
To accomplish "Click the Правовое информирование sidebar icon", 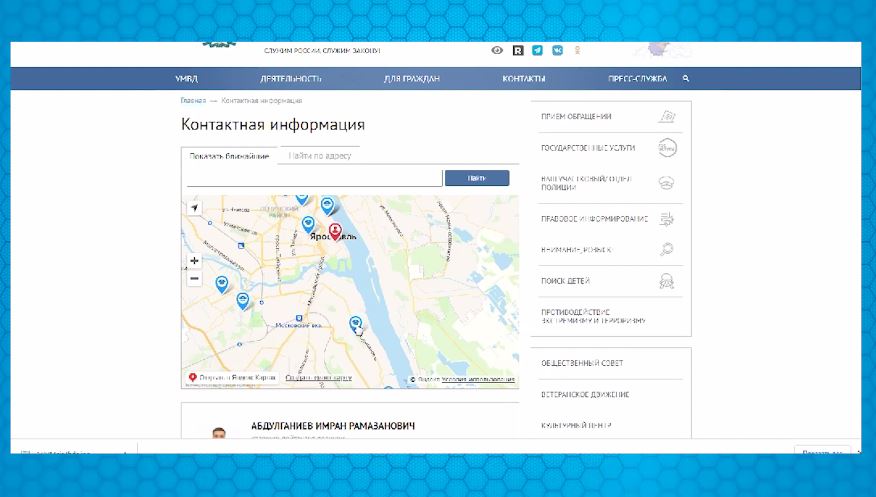I will click(x=666, y=219).
